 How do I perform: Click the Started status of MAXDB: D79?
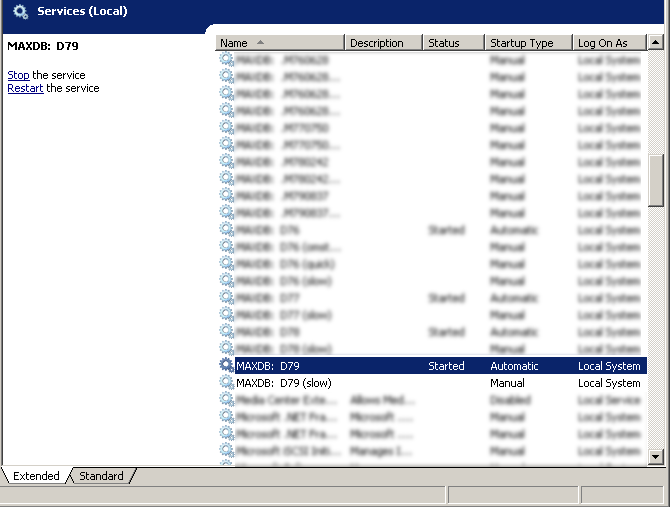click(x=446, y=366)
